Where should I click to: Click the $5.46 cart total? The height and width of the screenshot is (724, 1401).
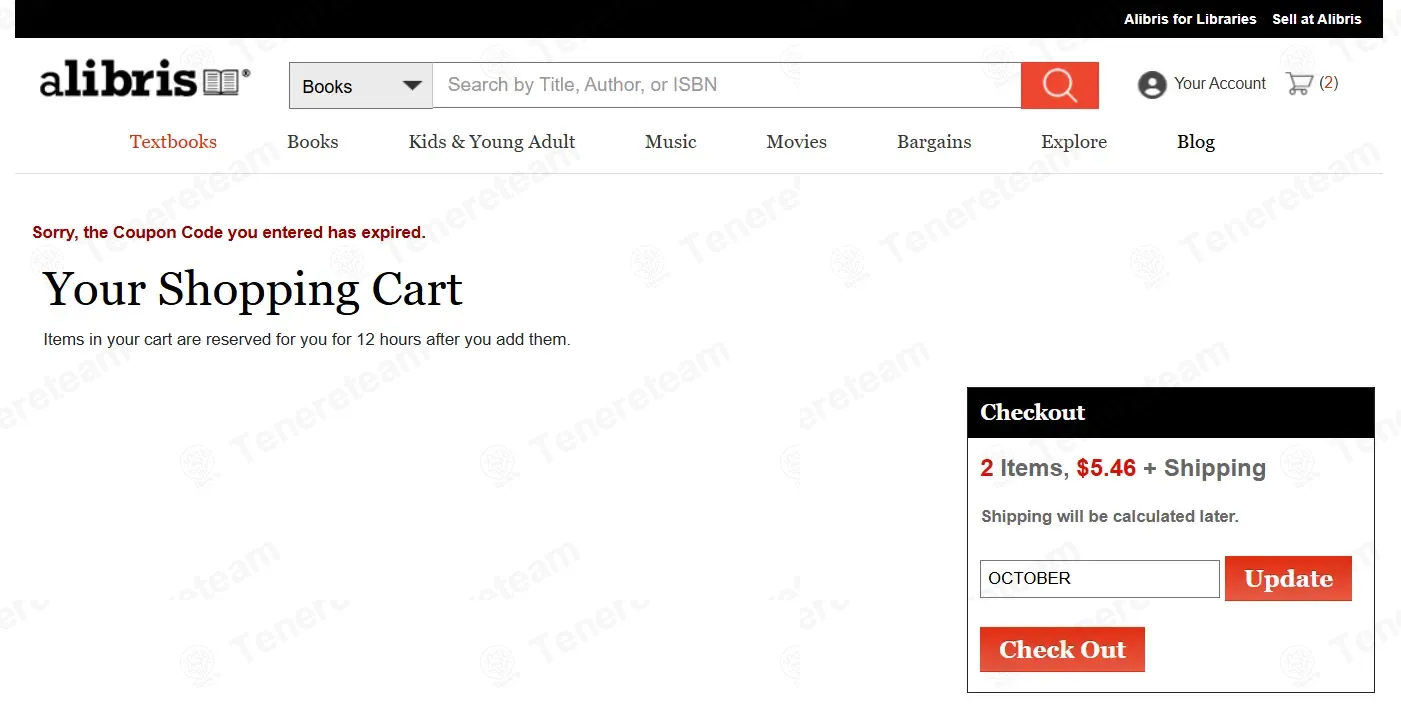[1106, 468]
